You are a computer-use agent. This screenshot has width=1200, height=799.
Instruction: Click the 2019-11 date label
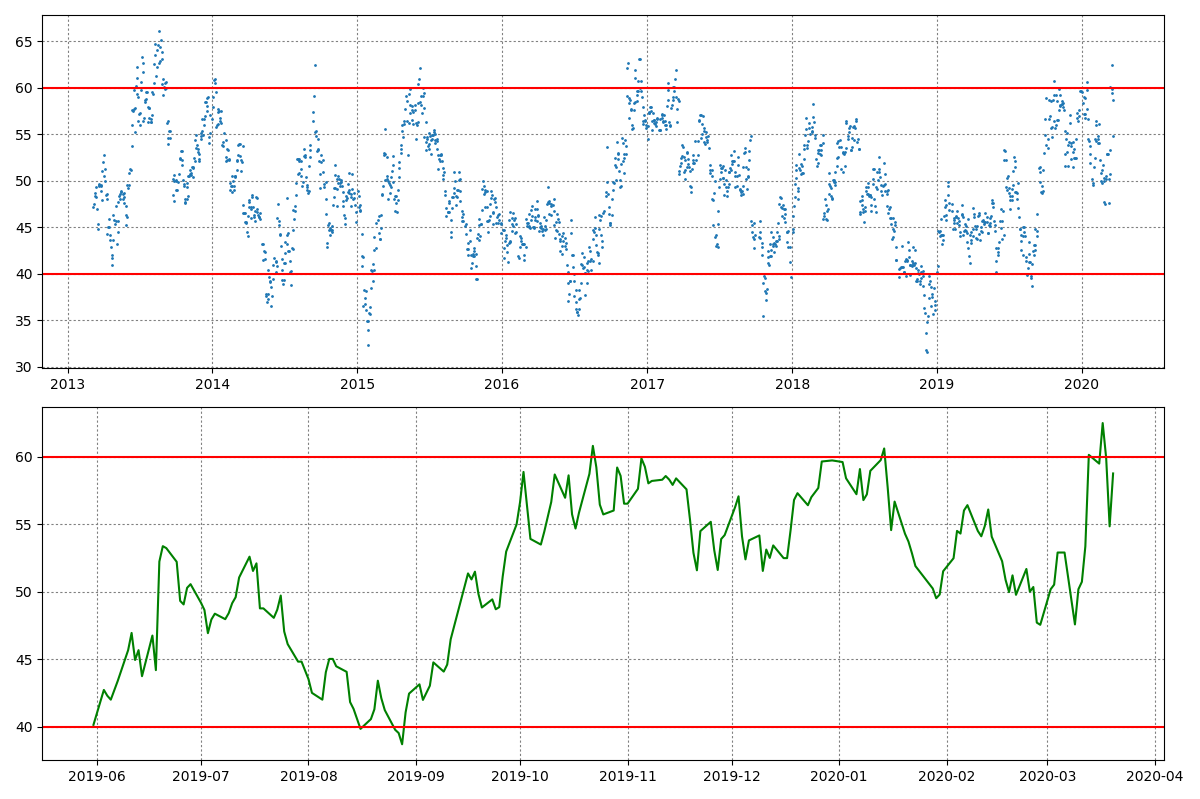[x=628, y=776]
